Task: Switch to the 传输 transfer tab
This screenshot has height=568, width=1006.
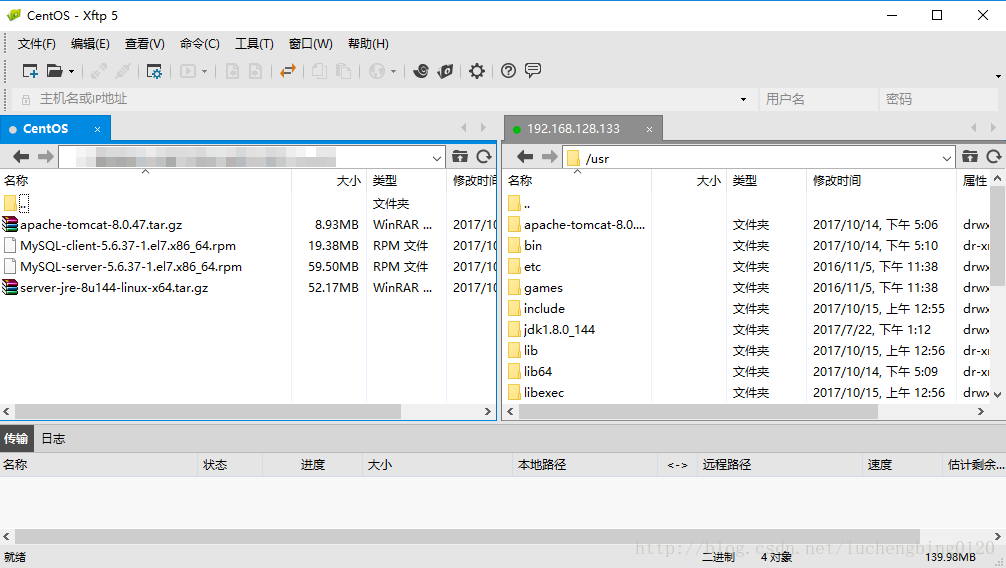Action: (x=16, y=438)
